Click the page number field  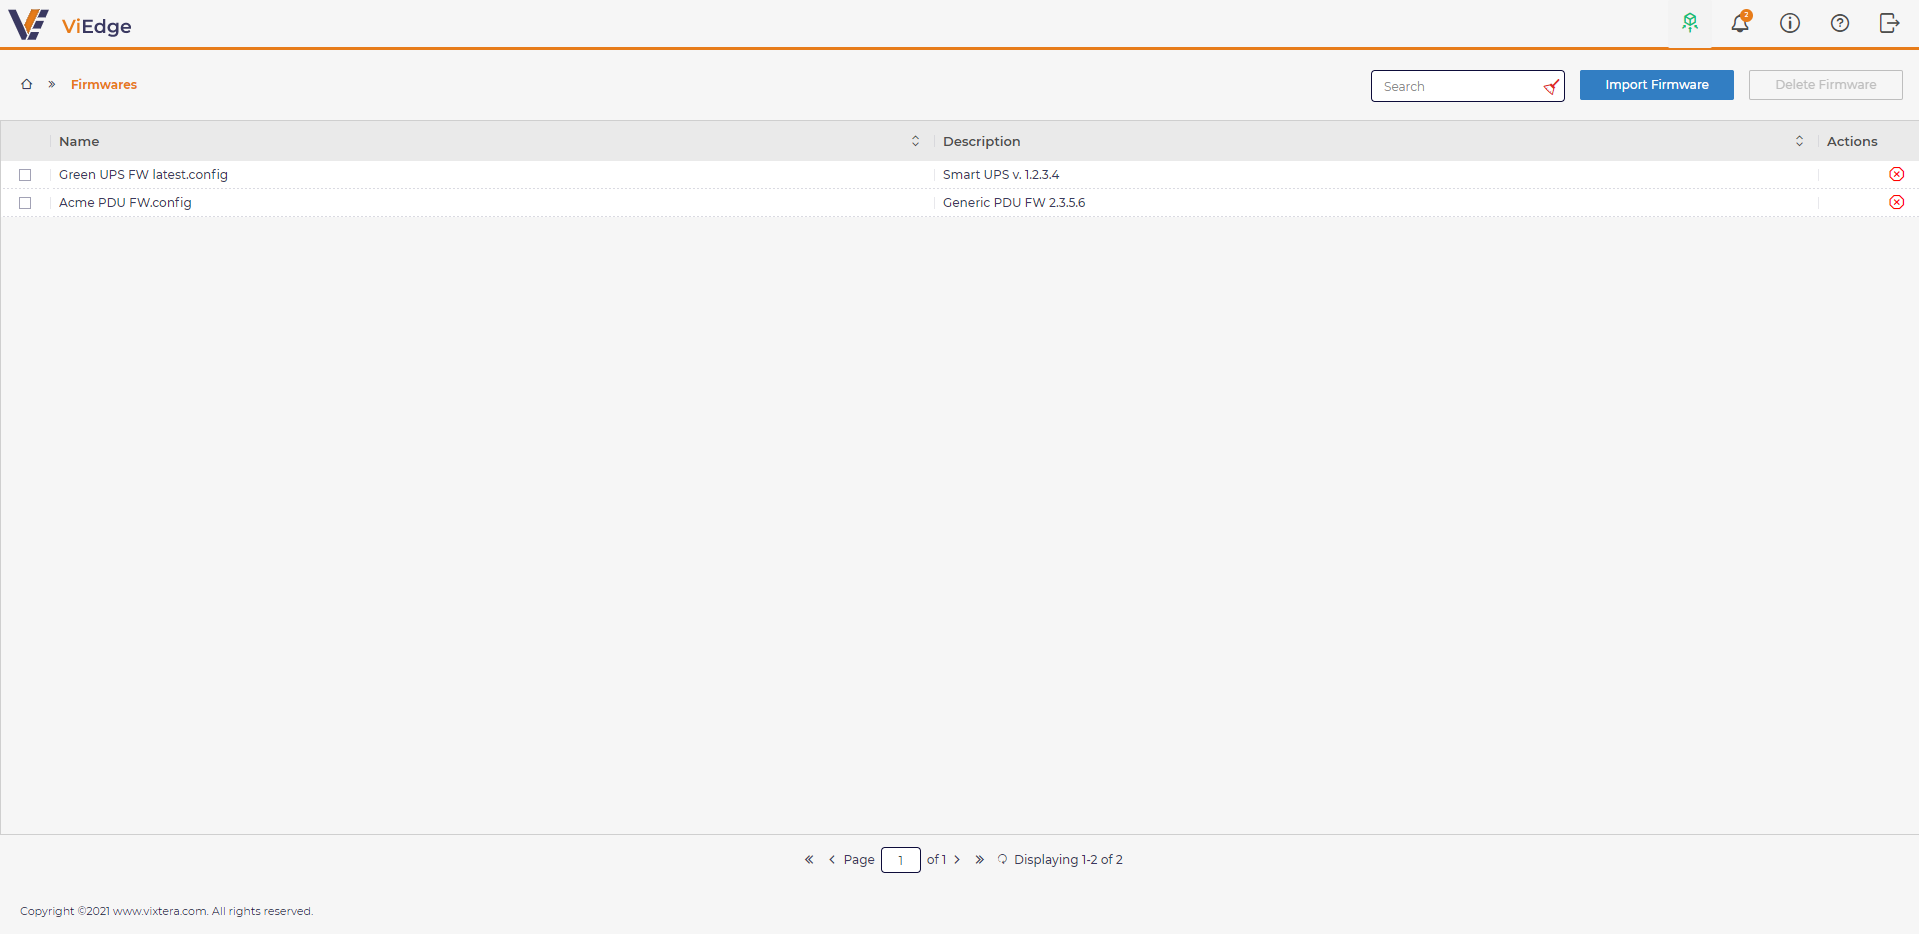900,860
